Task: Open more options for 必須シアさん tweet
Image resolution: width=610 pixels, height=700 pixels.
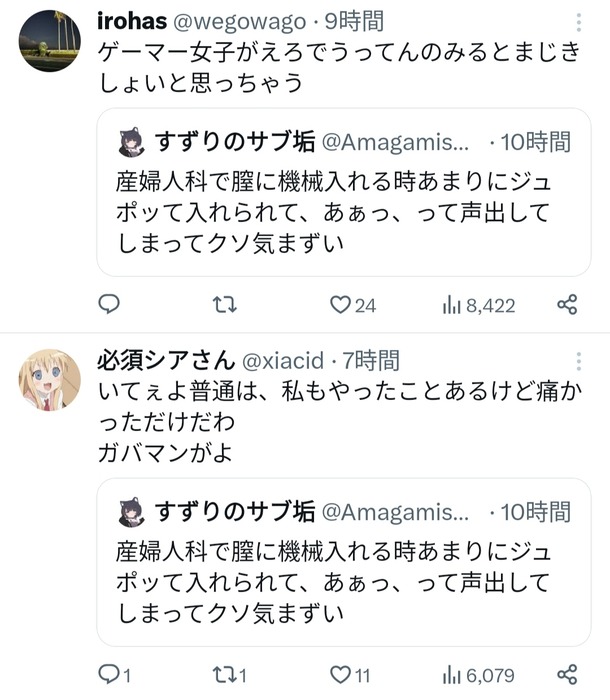Action: (x=579, y=361)
